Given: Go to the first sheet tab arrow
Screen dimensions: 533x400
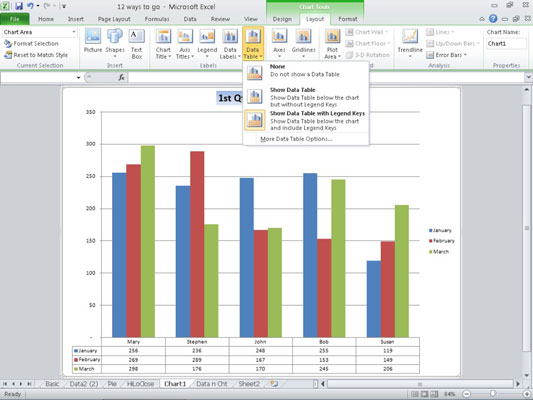Looking at the screenshot, I should click(x=5, y=384).
